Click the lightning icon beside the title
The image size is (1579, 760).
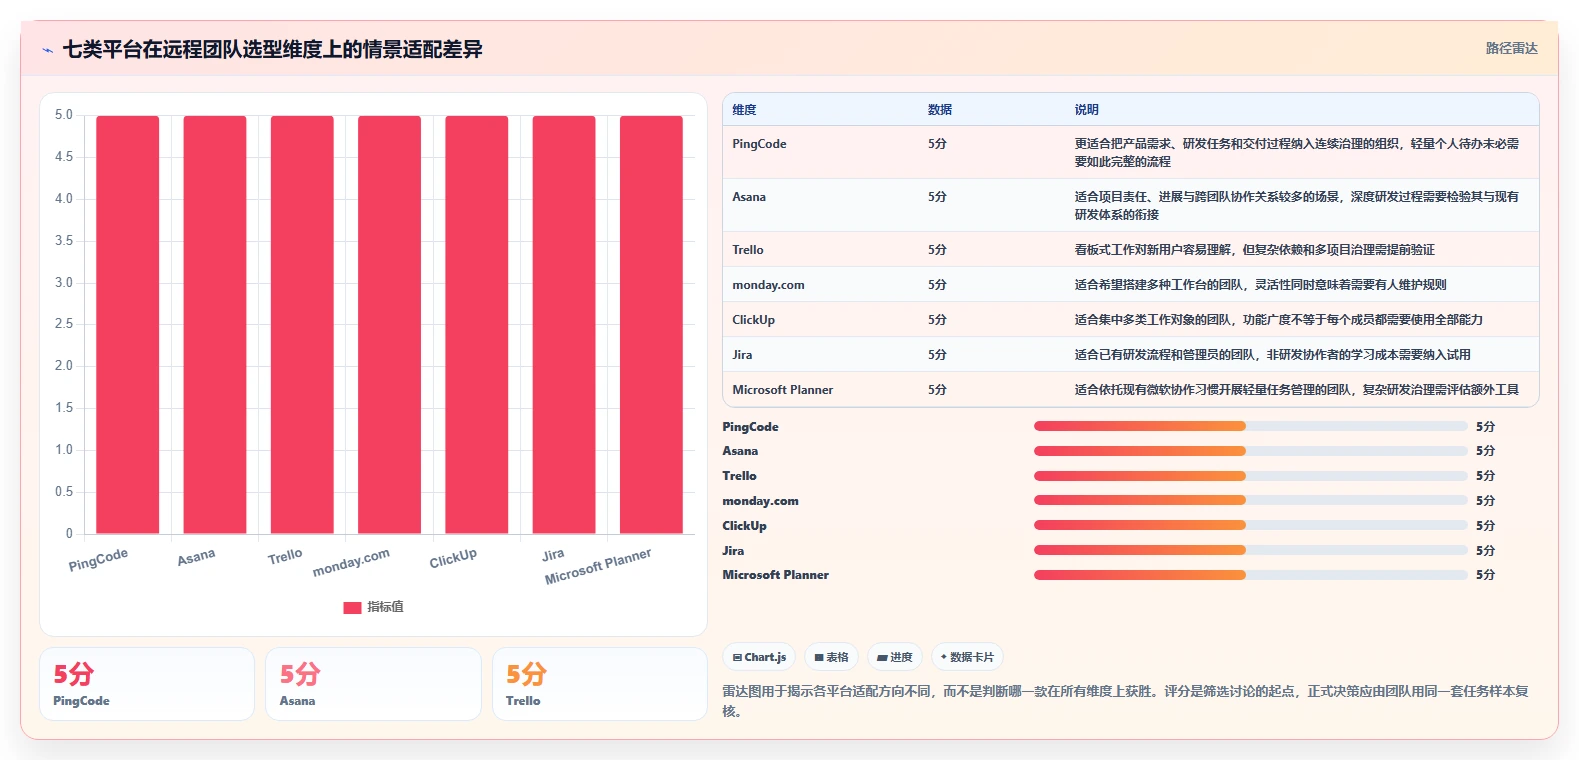(x=47, y=50)
